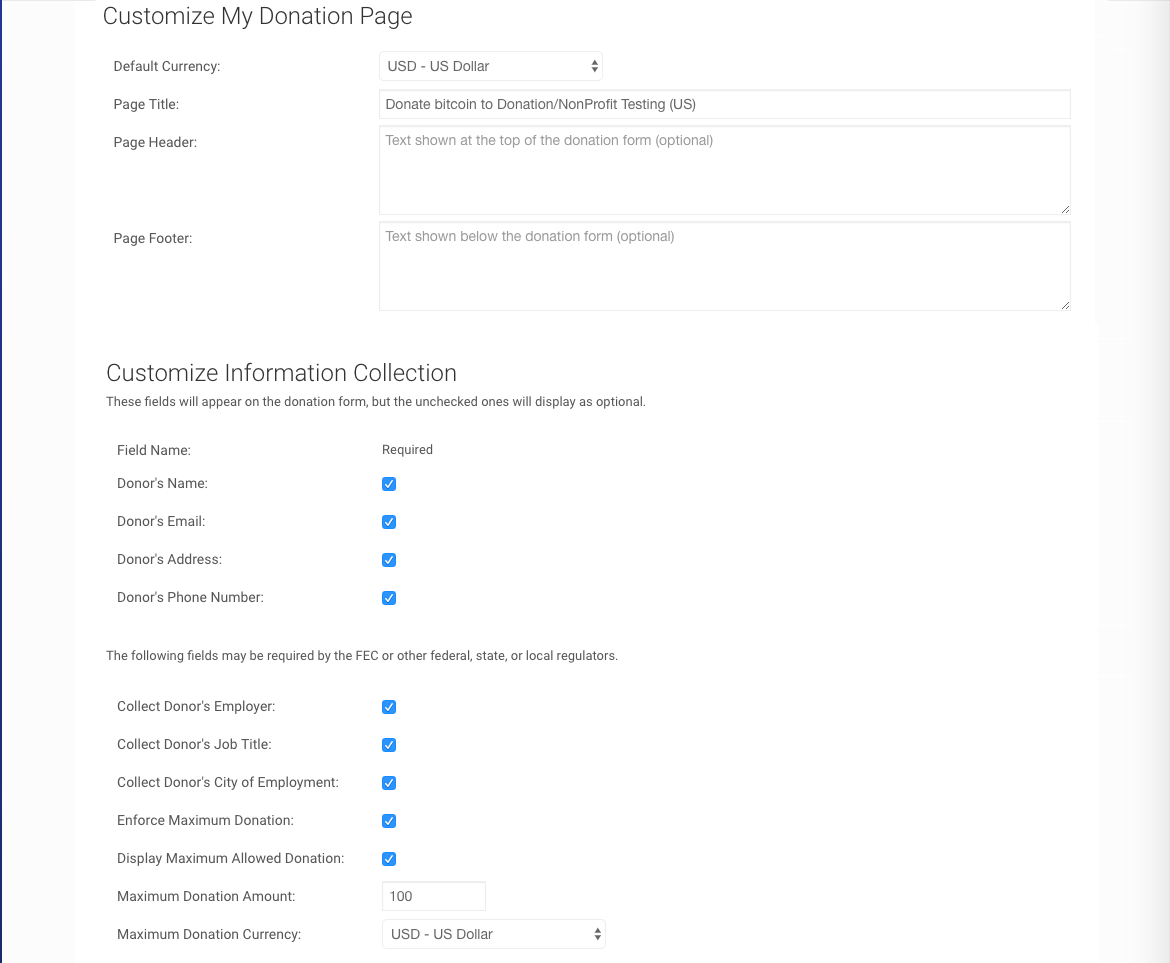Click the 'Collect Donor's Job Title:' label
The height and width of the screenshot is (963, 1170).
[x=194, y=744]
